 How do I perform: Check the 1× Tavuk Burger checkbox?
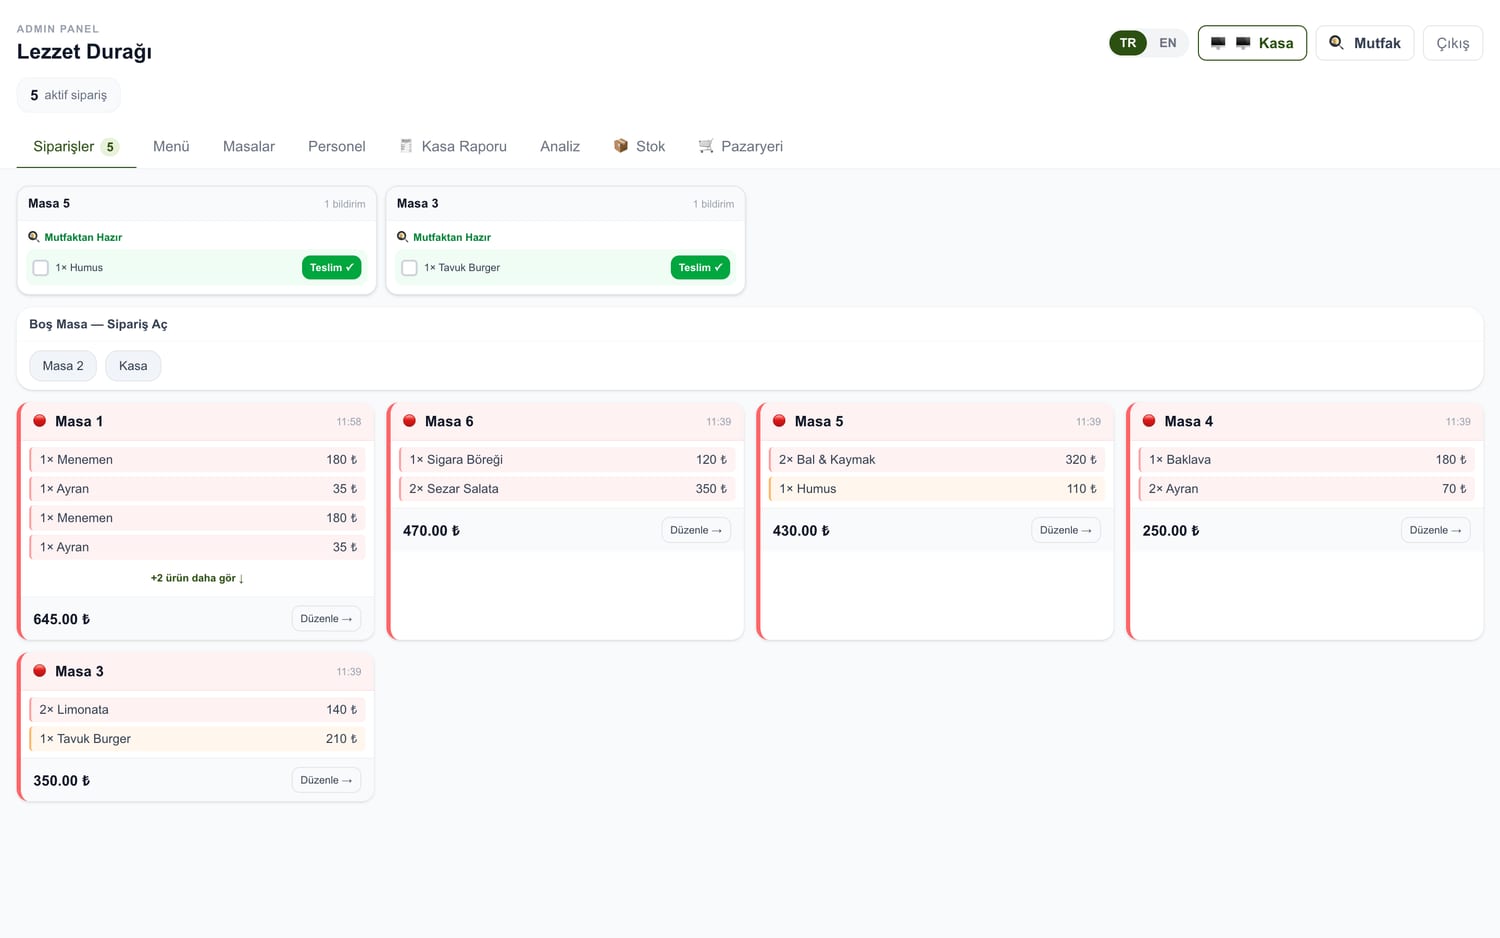point(409,268)
